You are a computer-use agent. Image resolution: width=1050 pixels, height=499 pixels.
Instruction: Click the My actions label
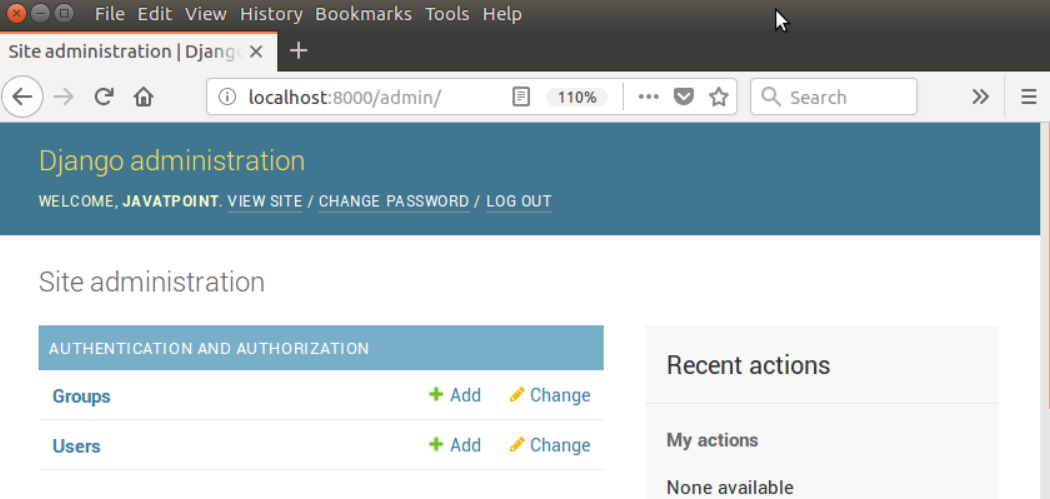coord(712,440)
